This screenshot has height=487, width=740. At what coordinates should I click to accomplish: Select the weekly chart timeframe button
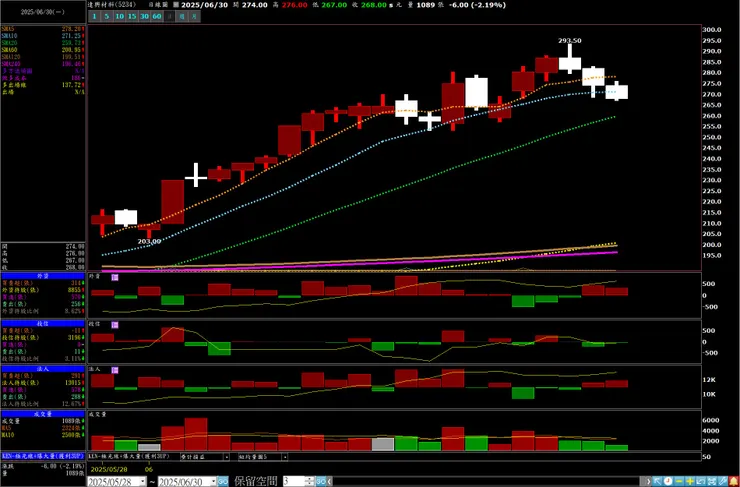click(182, 17)
